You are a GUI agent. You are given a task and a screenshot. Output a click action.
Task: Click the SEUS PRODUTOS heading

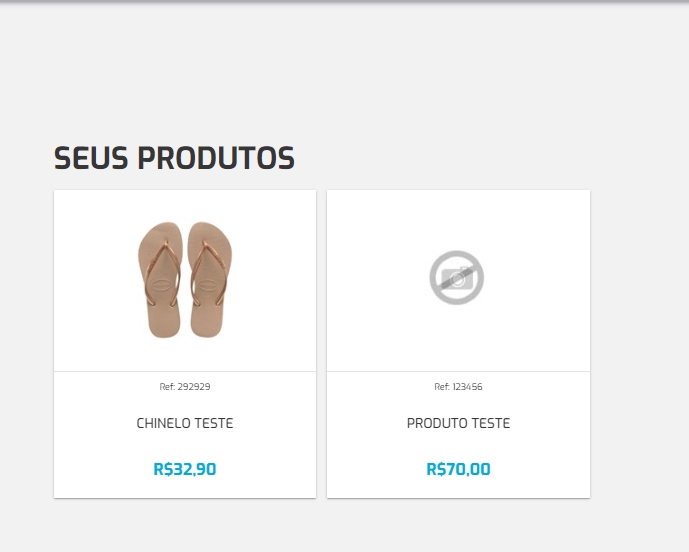174,158
